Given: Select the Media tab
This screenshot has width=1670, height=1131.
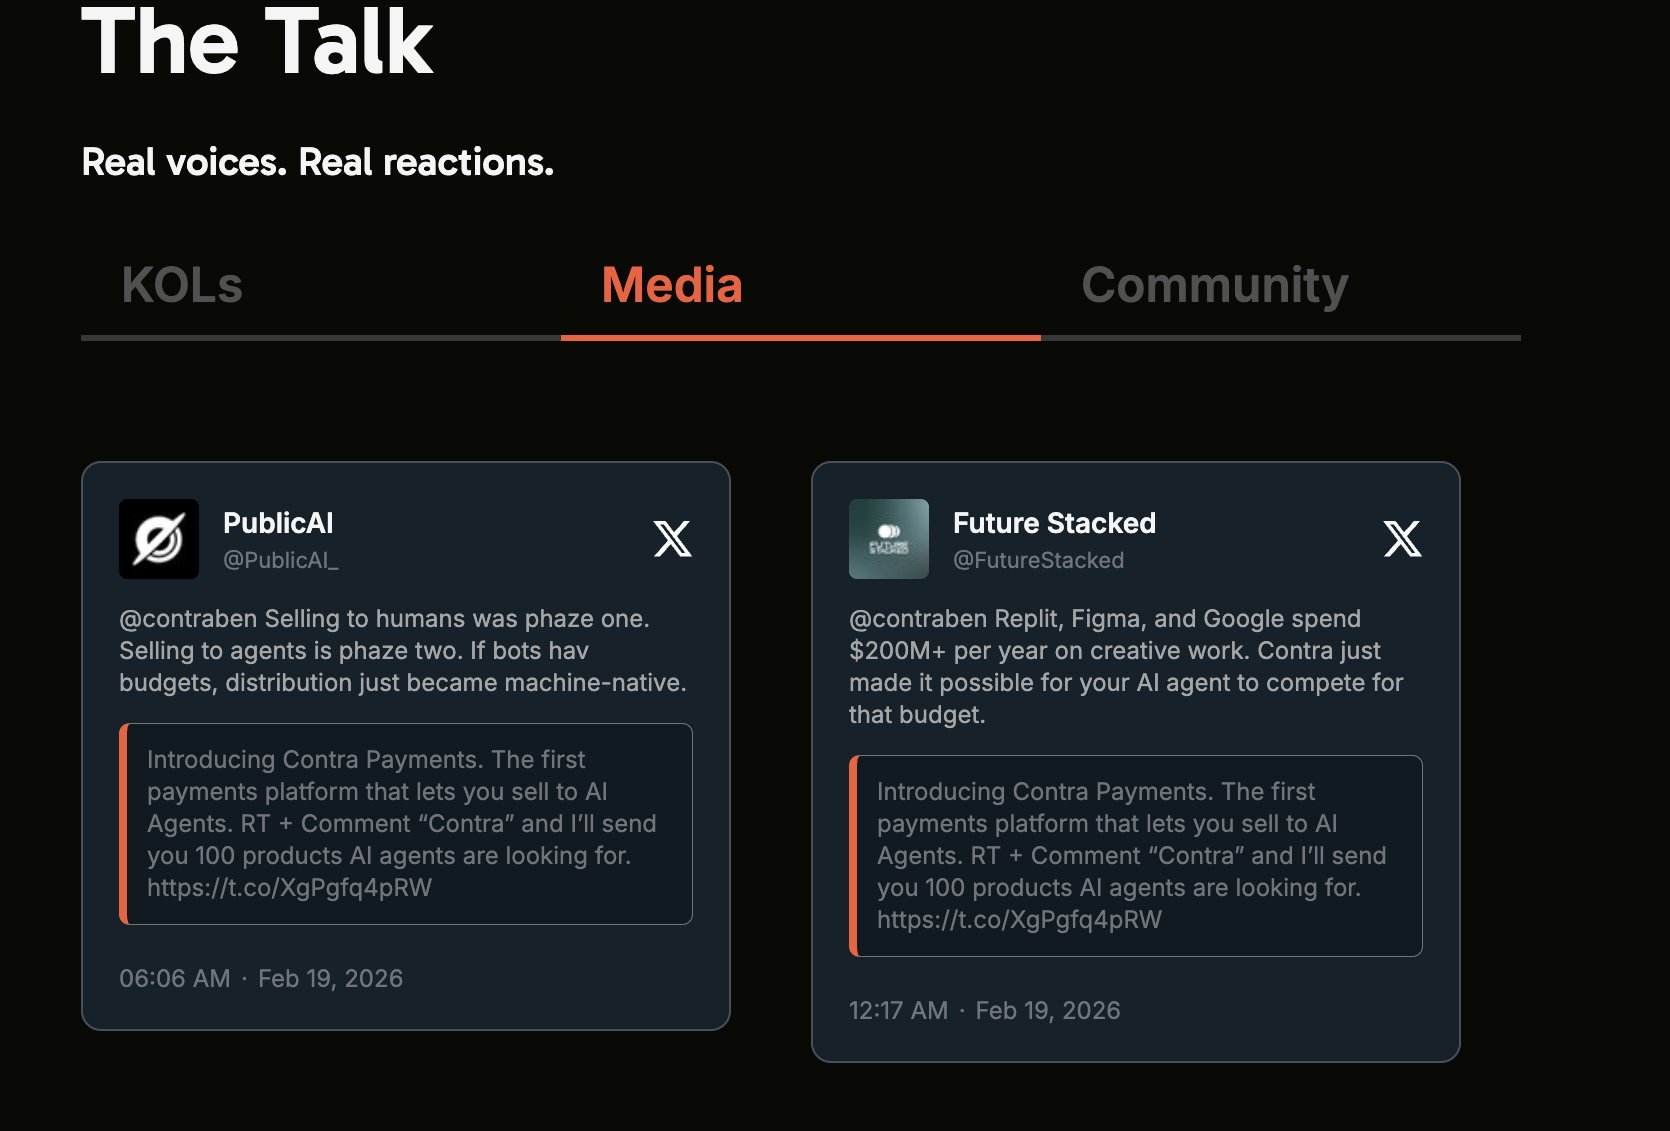Looking at the screenshot, I should pos(672,286).
